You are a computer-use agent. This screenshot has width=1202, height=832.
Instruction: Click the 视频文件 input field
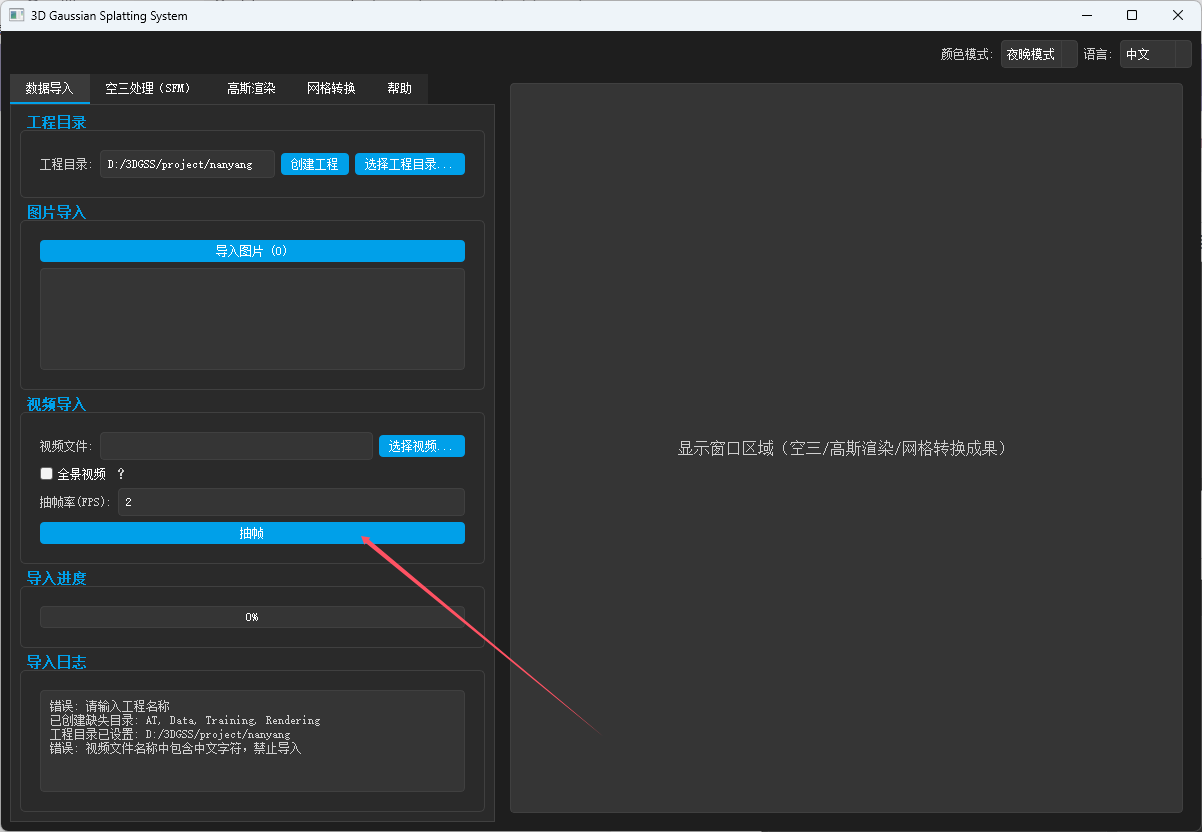click(x=236, y=446)
